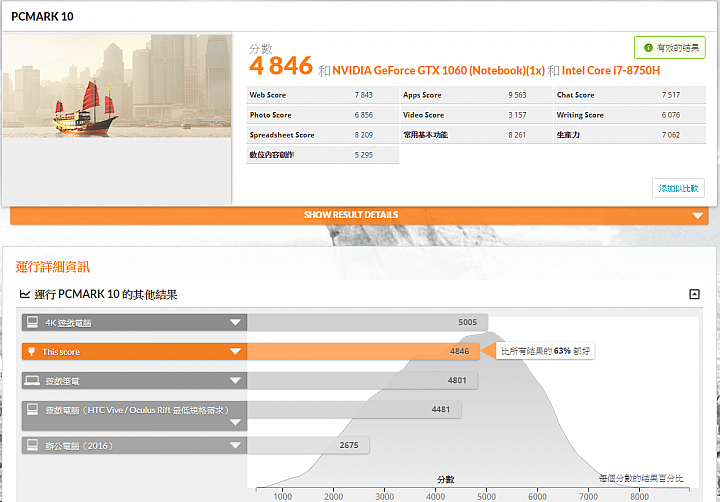Click the 5005 bar for 4K gaming PC
Screen dimensions: 720x502
coord(367,322)
